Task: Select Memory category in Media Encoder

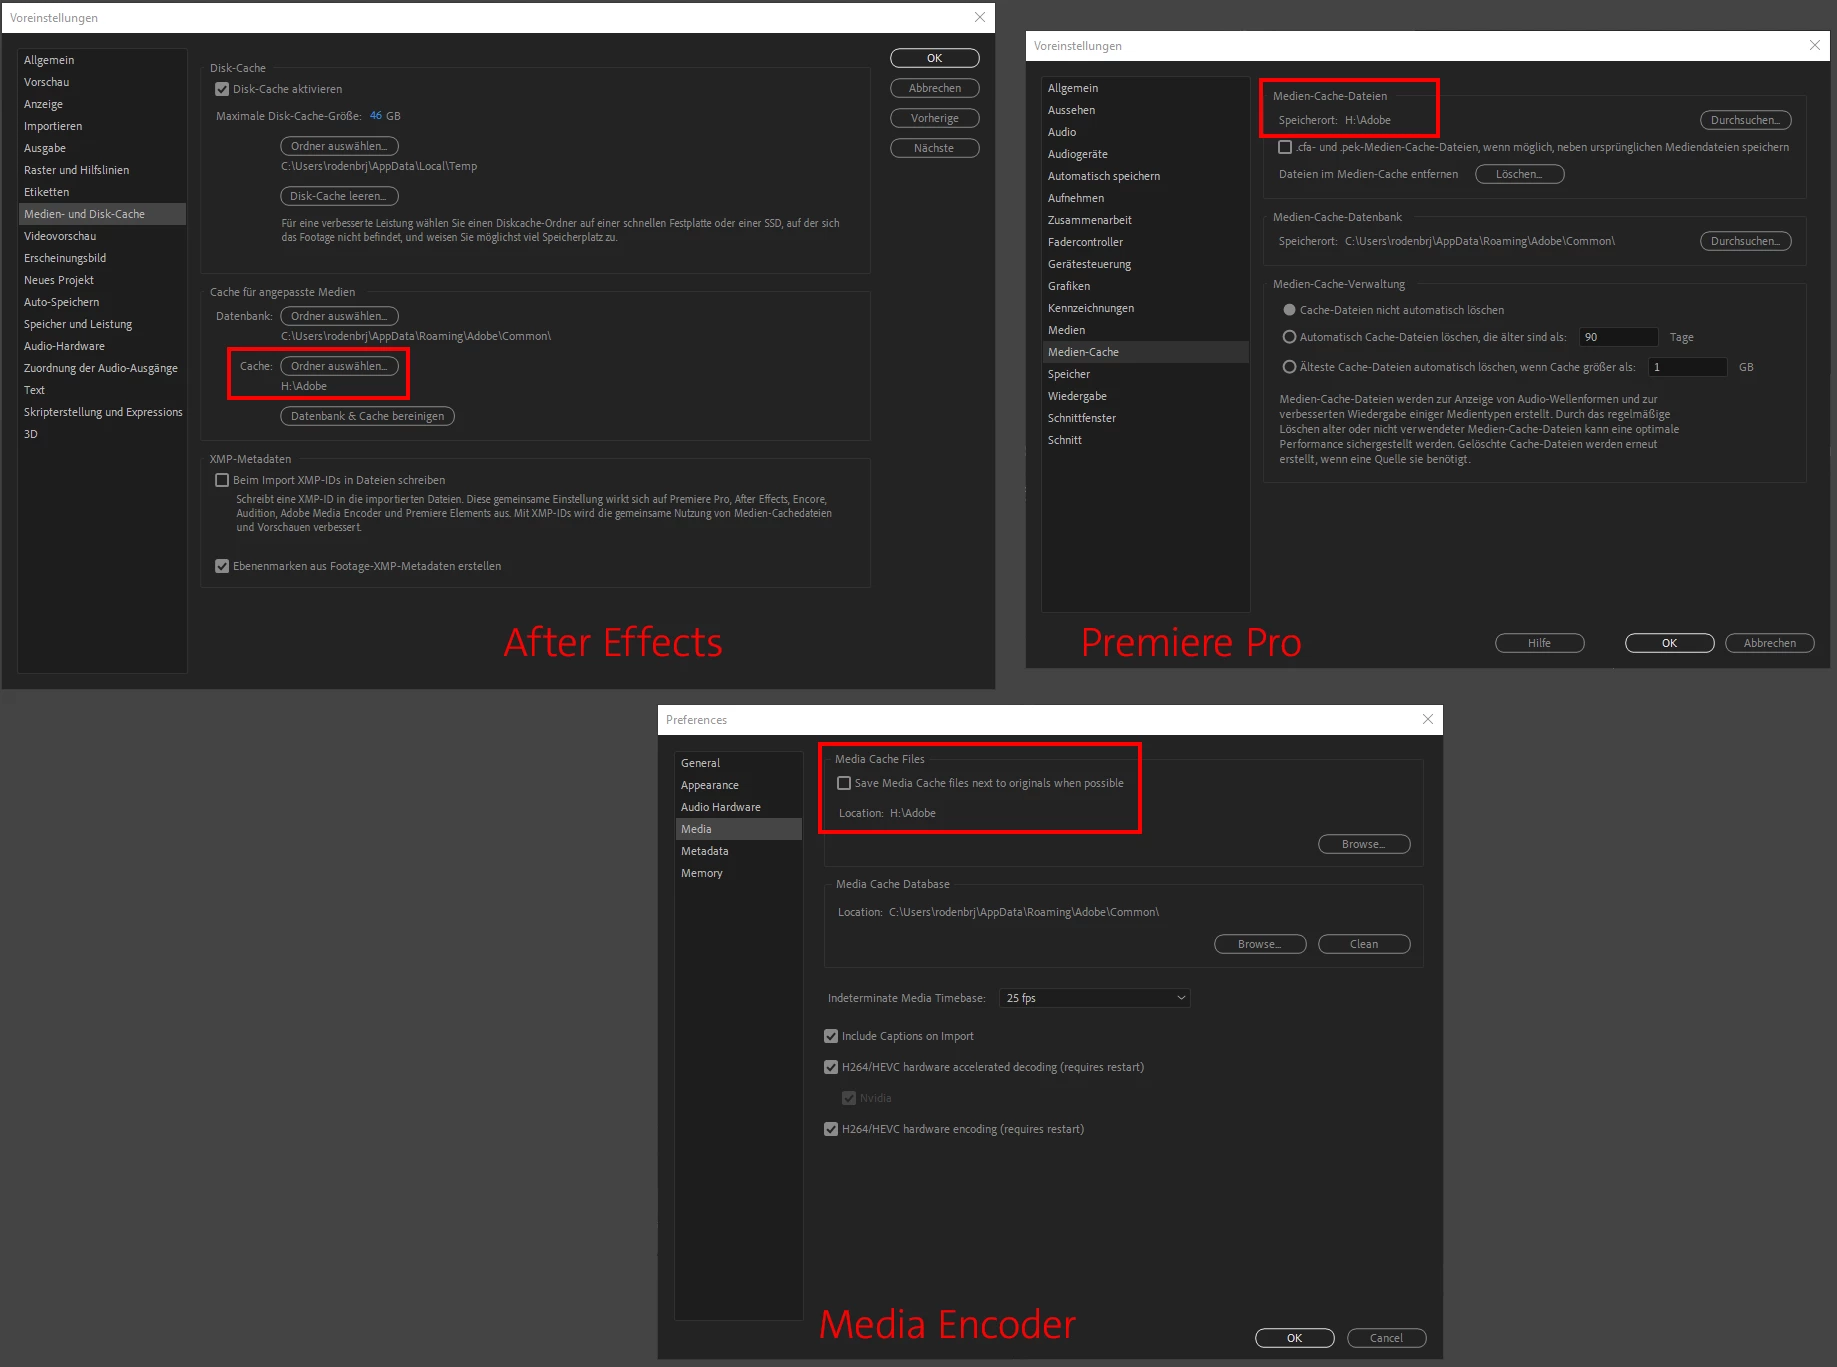Action: point(738,873)
